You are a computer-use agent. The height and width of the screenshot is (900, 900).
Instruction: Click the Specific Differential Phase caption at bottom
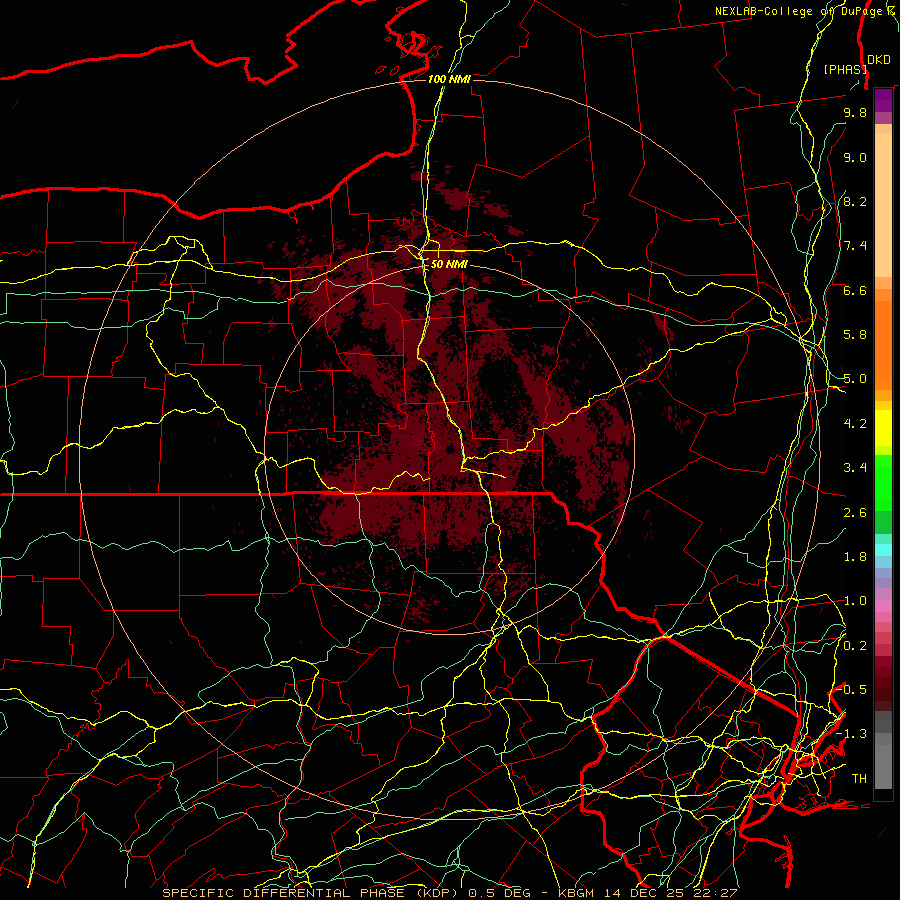pyautogui.click(x=450, y=893)
